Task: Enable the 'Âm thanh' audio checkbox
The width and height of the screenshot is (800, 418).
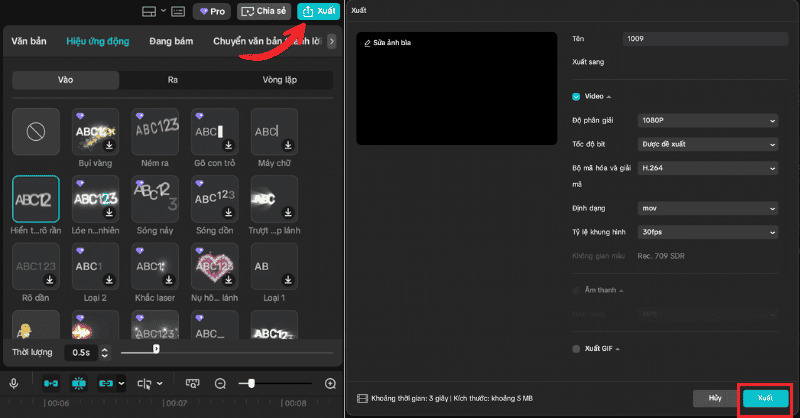Action: coord(576,290)
